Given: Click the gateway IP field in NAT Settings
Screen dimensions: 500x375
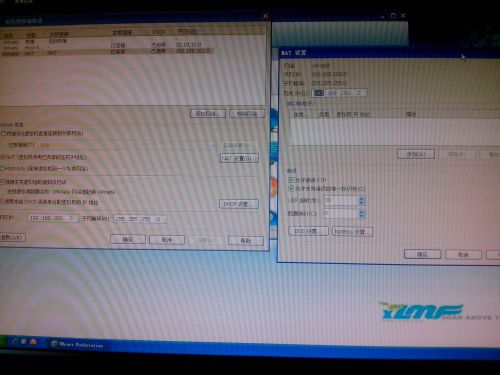Looking at the screenshot, I should tap(340, 93).
